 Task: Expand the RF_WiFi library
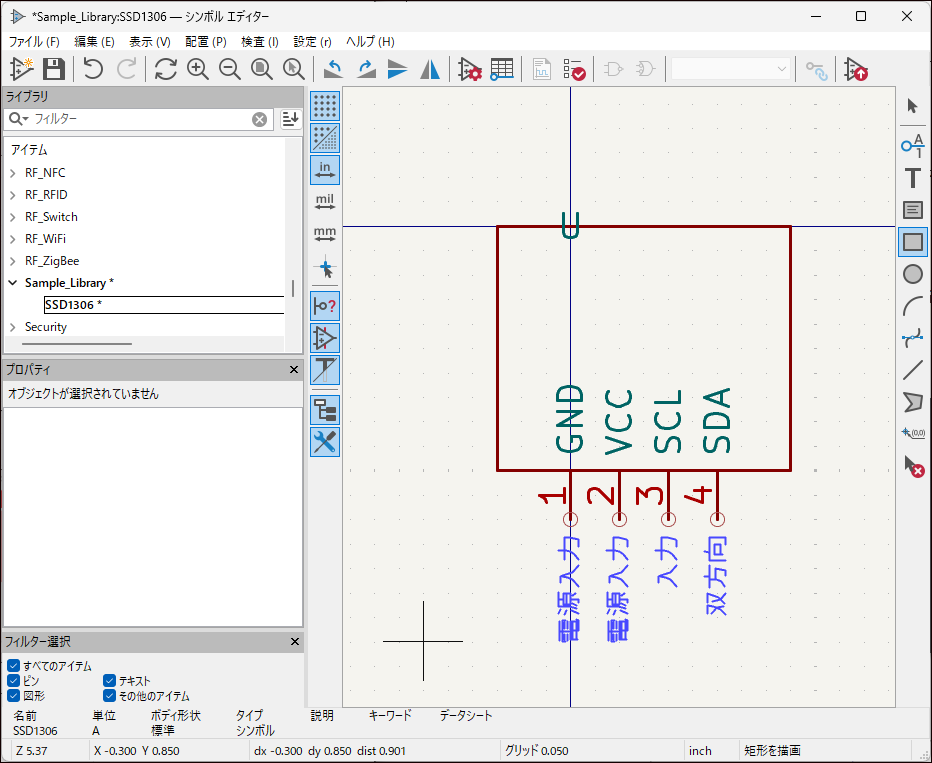pyautogui.click(x=13, y=239)
